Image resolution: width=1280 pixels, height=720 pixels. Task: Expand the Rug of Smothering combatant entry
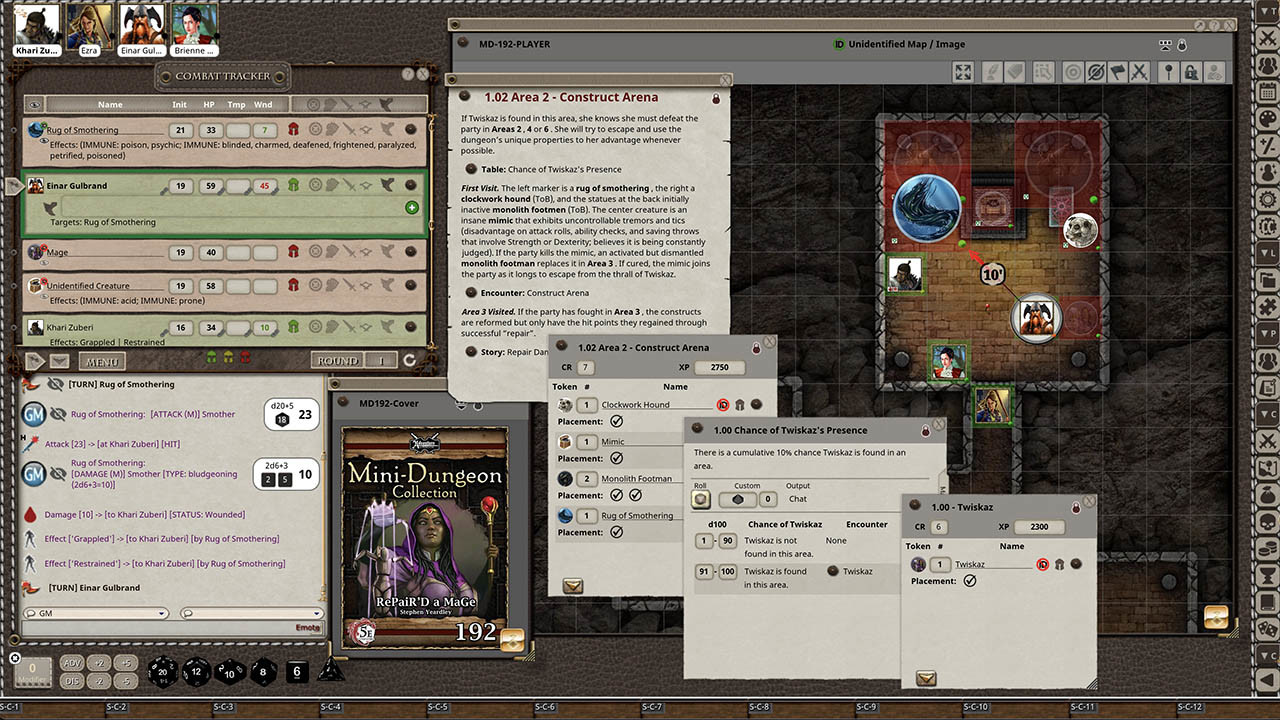point(13,130)
